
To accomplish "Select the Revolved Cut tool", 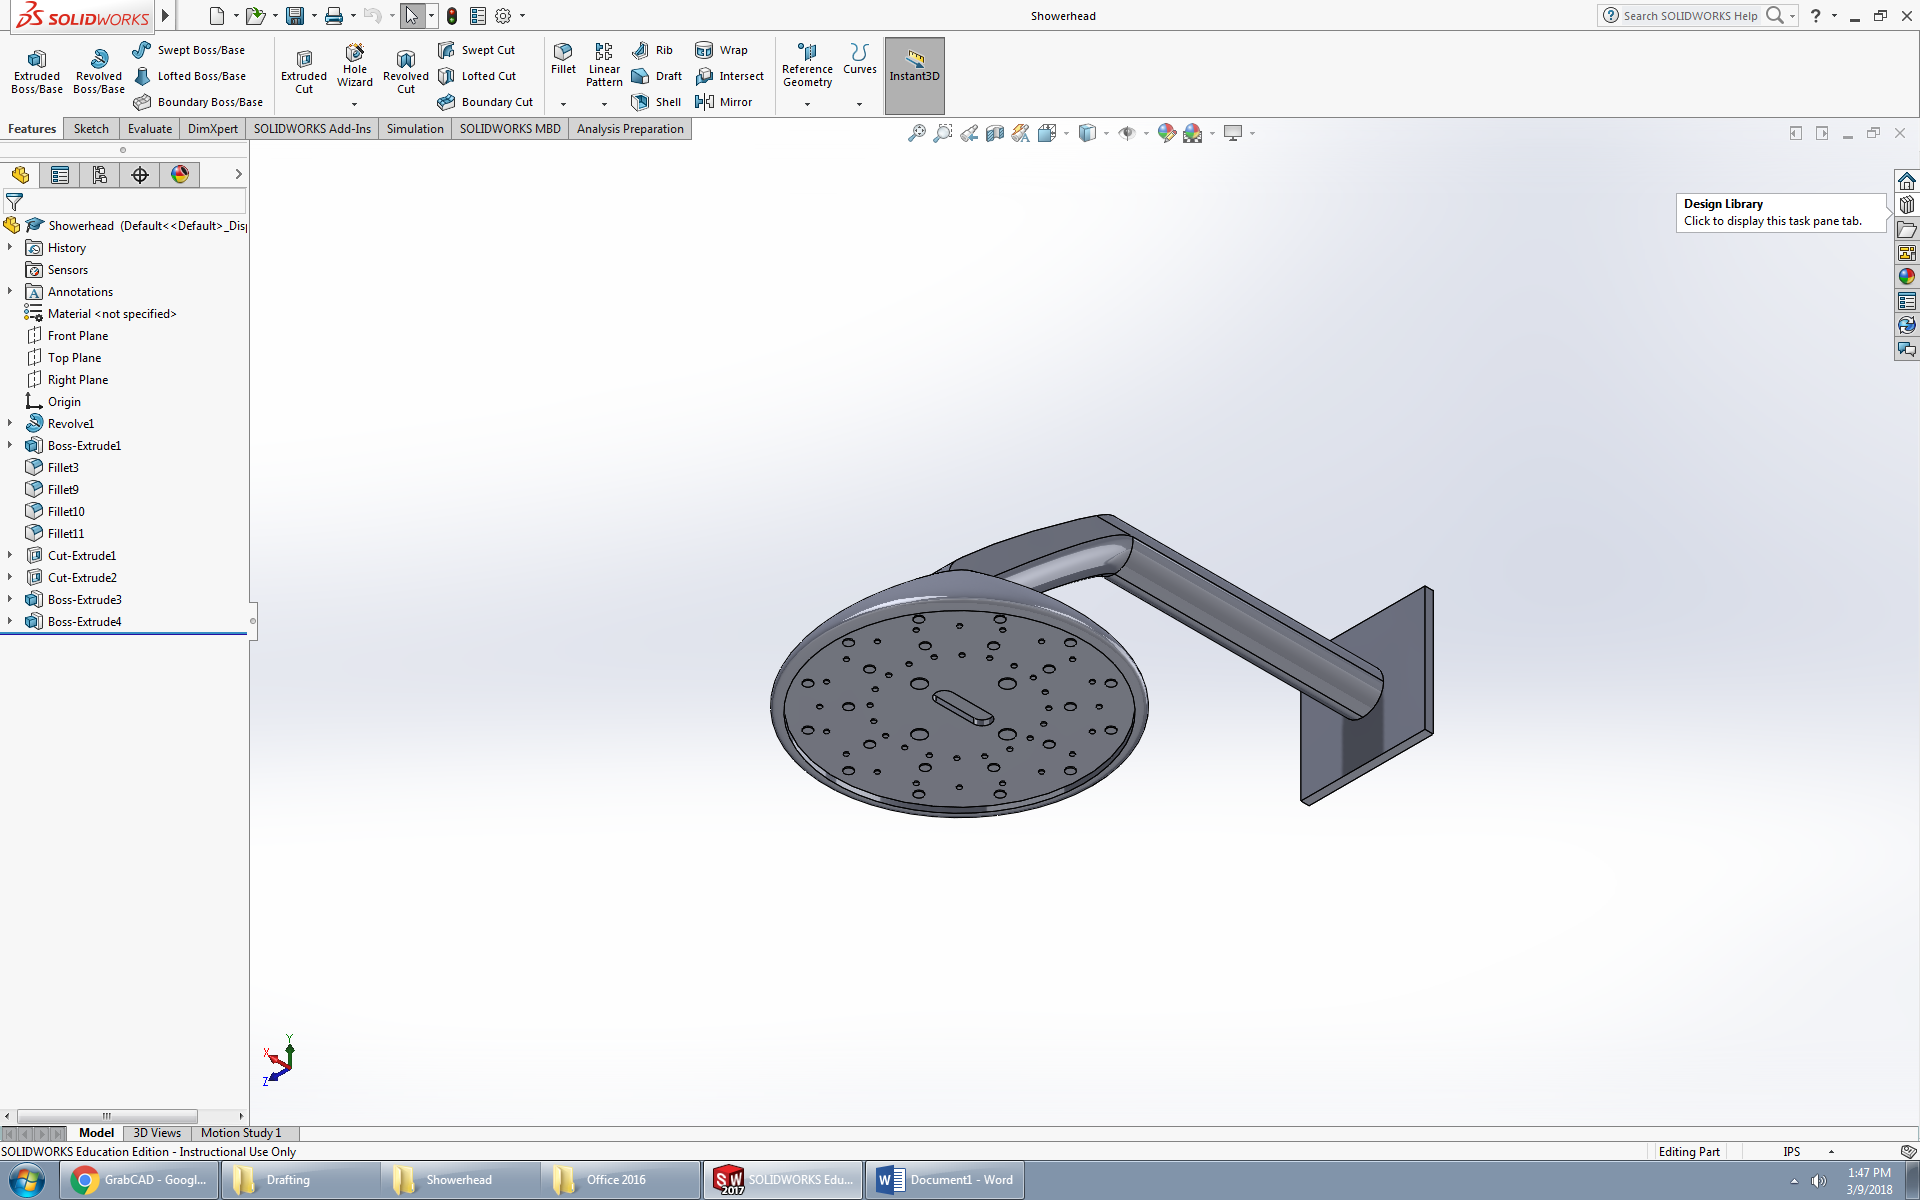I will click(406, 71).
